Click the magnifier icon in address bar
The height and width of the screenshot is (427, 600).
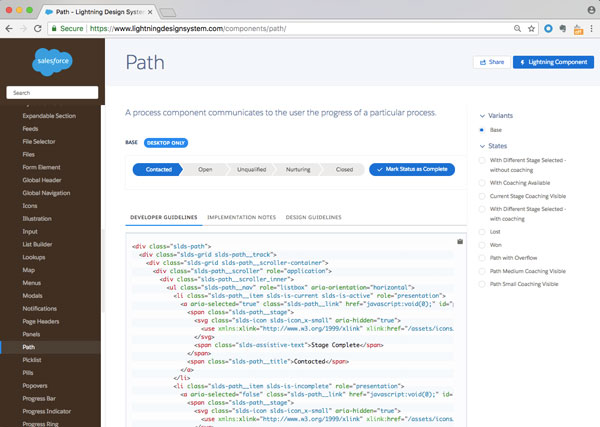point(517,28)
